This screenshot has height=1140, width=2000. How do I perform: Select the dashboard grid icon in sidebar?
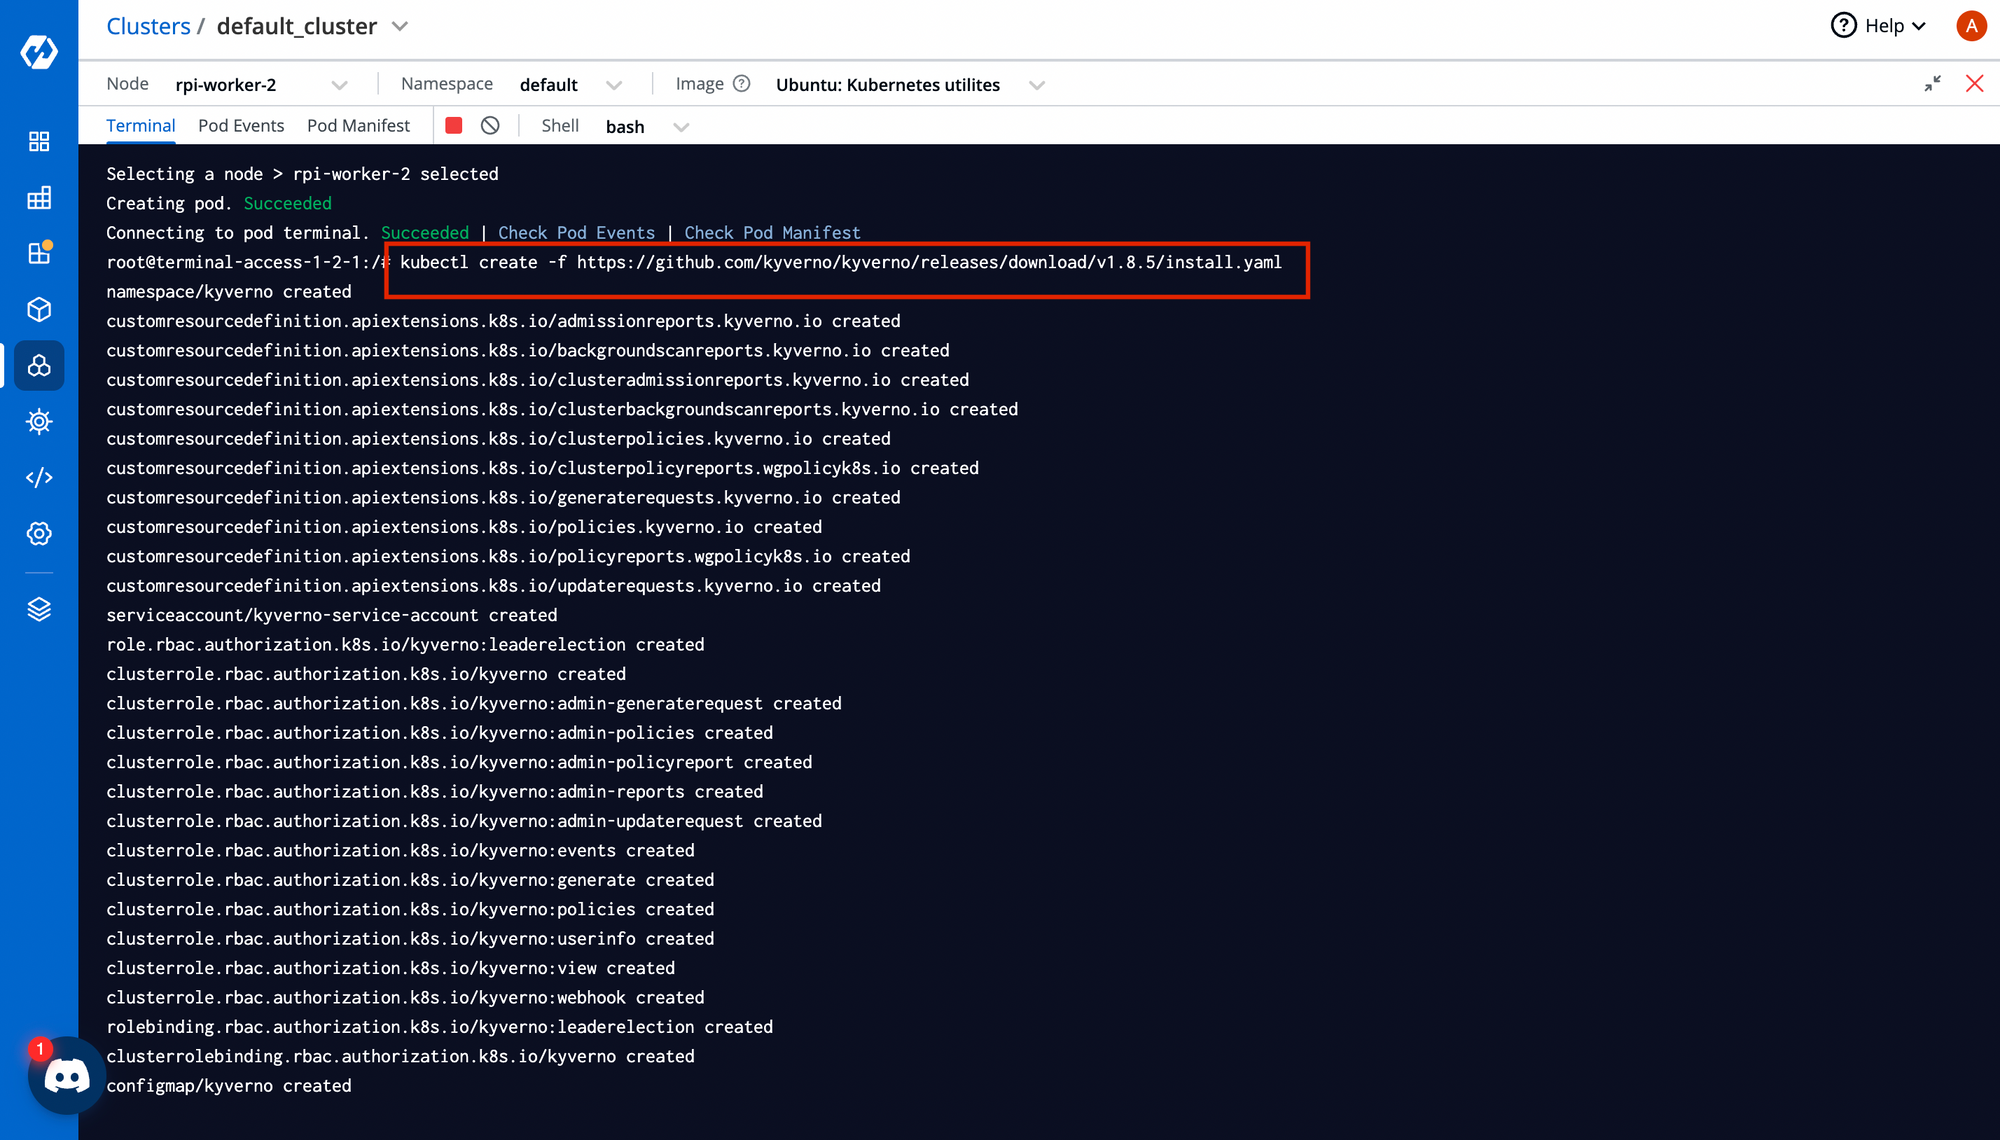38,141
